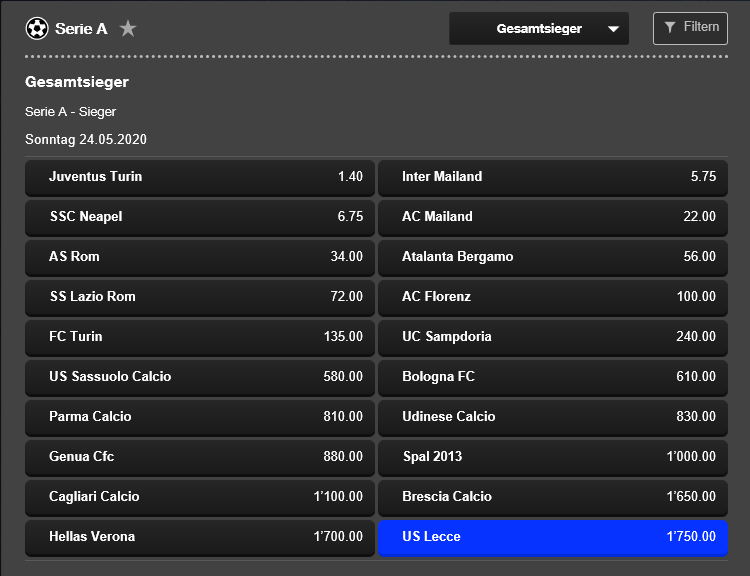Screen dimensions: 750x576
Task: Choose AC Florenz odds 100.00
Action: coord(553,297)
